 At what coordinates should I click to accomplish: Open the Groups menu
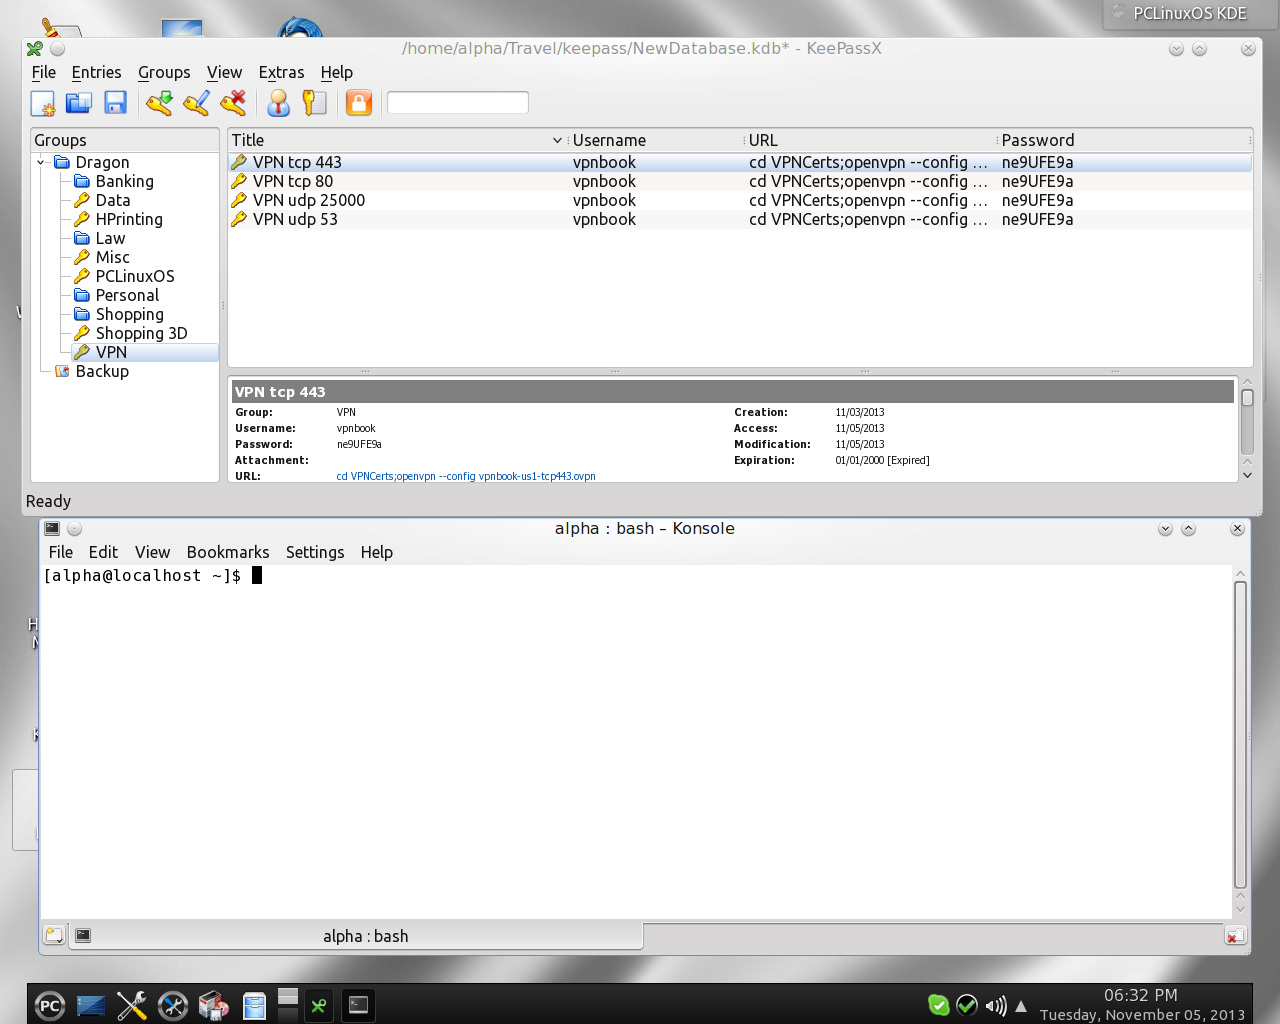coord(164,72)
